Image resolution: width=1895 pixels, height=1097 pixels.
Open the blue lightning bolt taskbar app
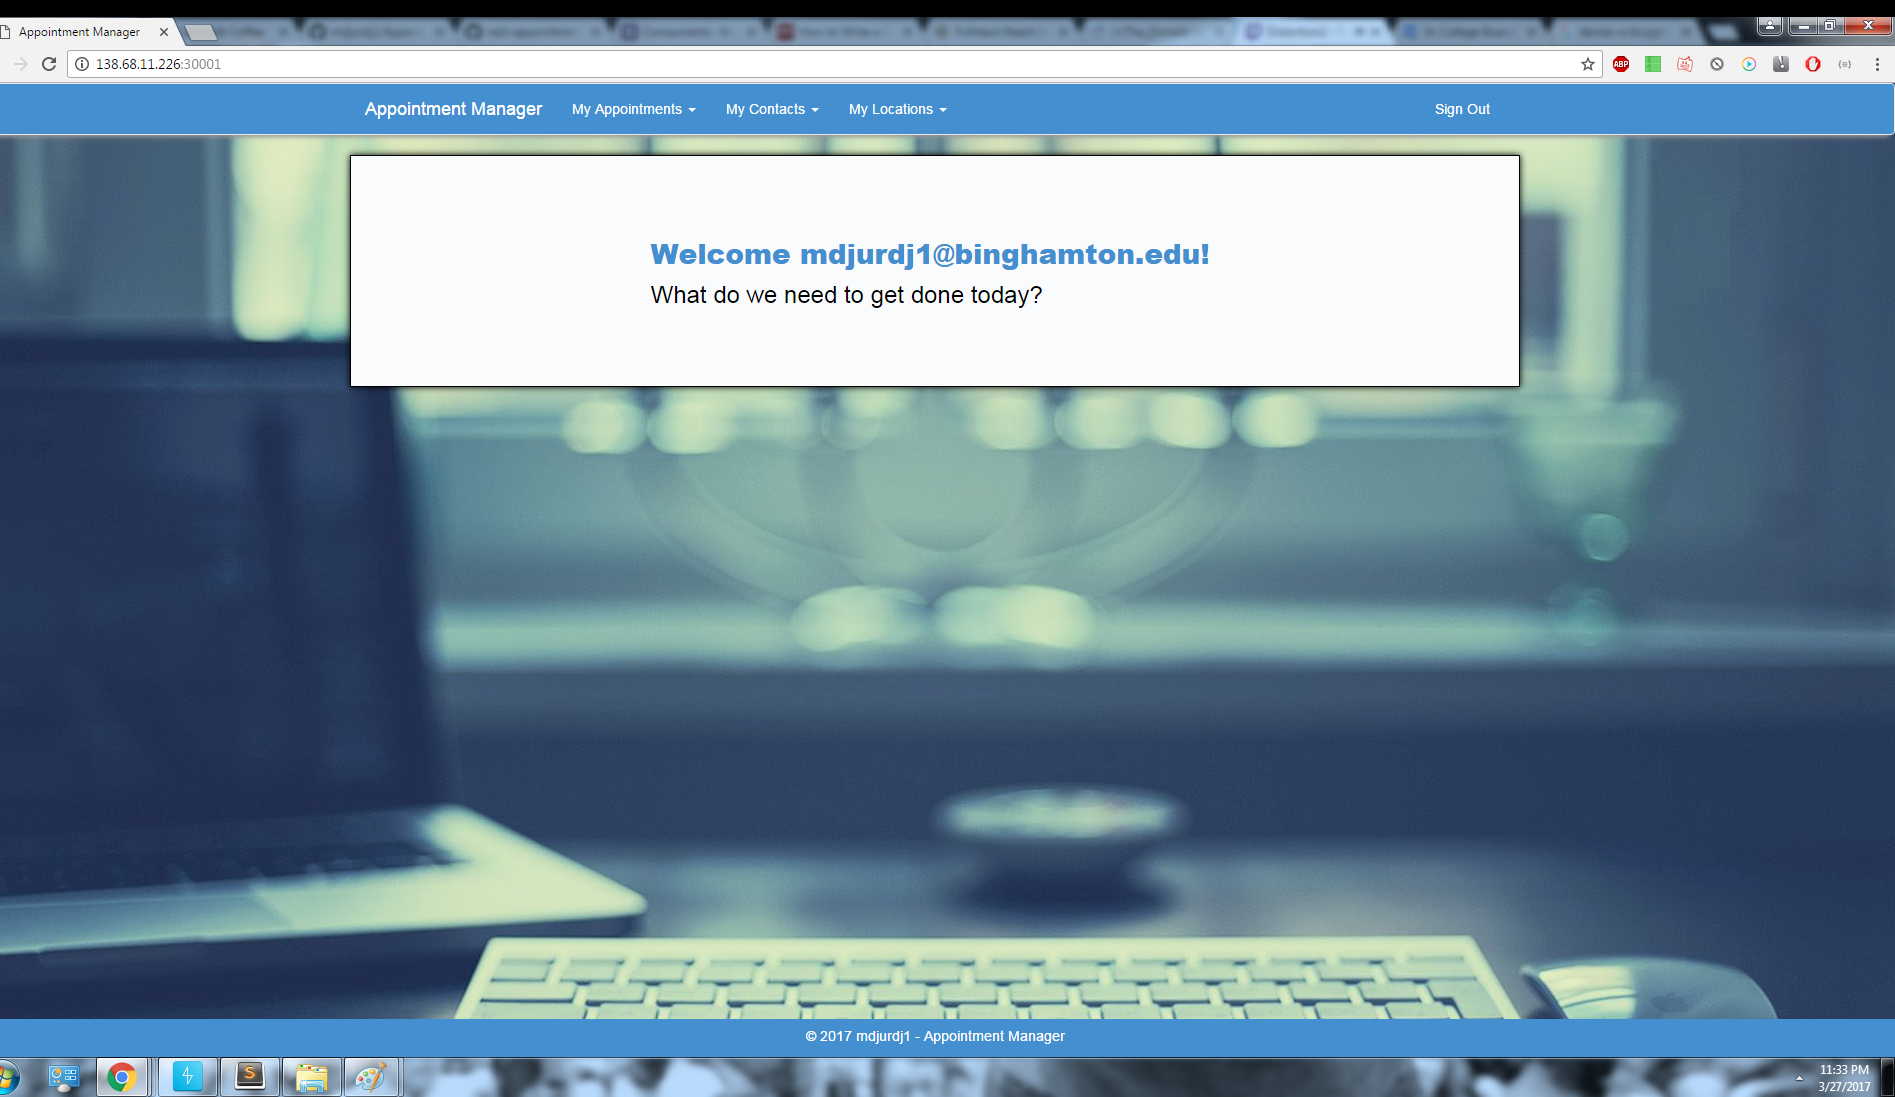tap(187, 1077)
